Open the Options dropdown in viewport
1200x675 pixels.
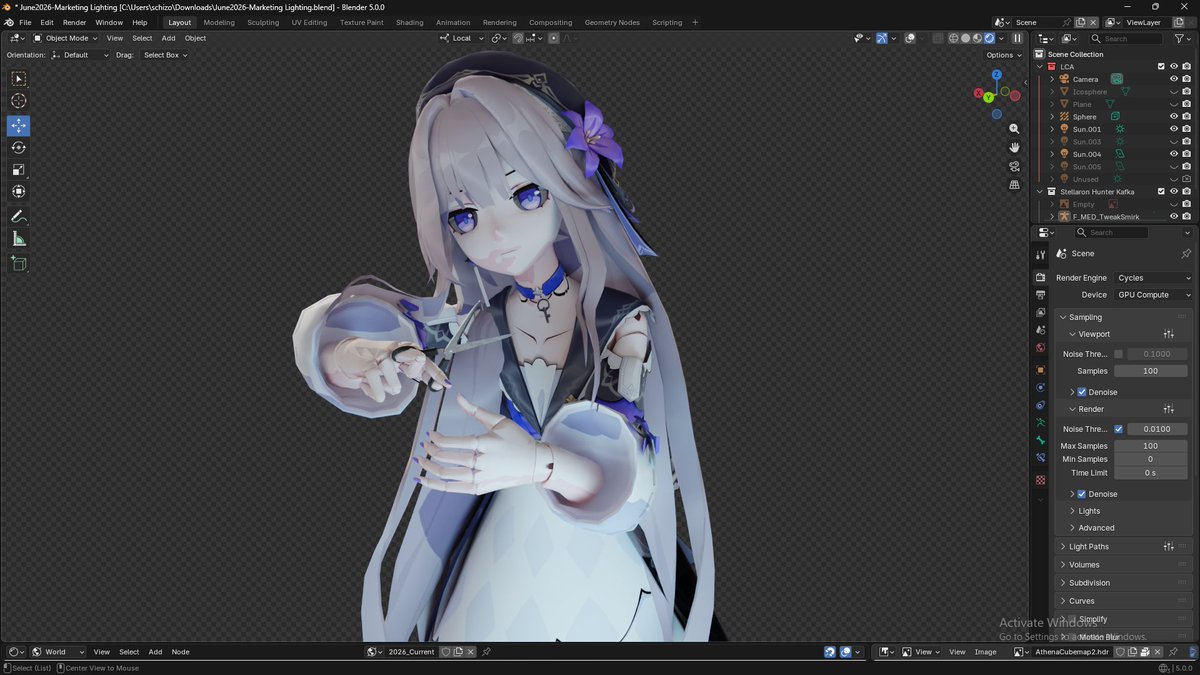(1004, 55)
